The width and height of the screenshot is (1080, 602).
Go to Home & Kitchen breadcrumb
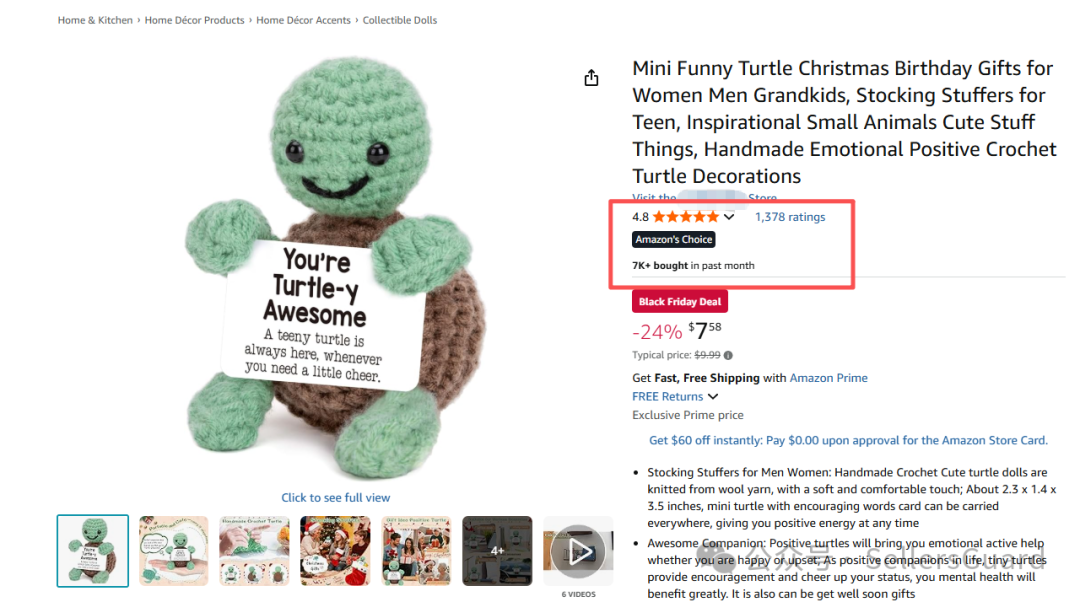(95, 20)
